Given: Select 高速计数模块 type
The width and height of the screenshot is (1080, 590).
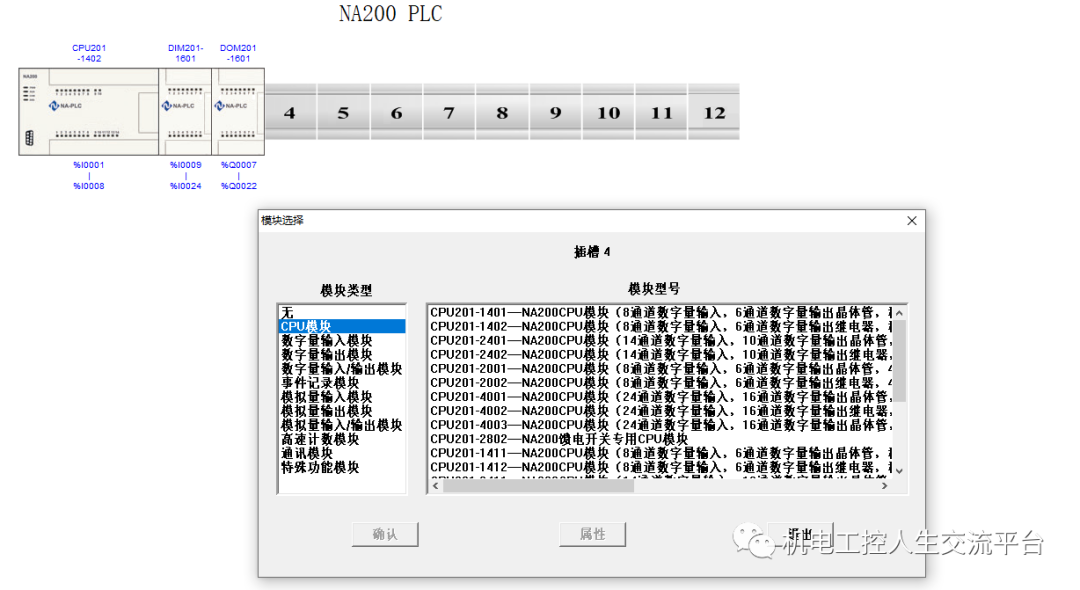Looking at the screenshot, I should (342, 439).
